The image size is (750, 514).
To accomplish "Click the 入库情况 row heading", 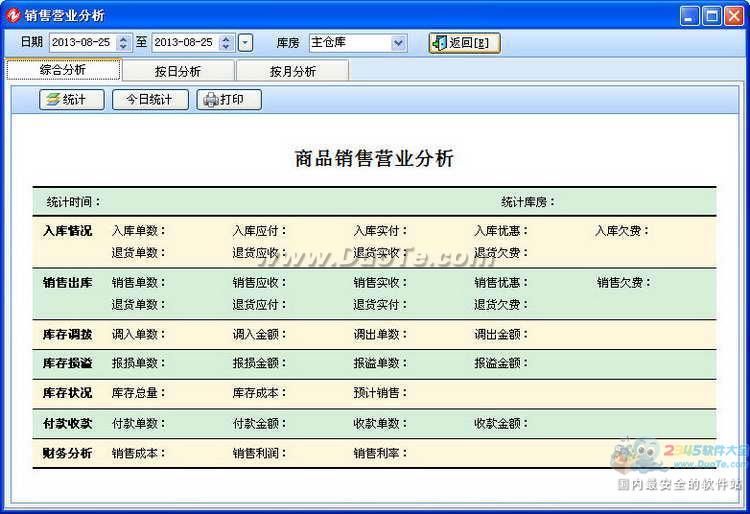I will click(x=67, y=231).
